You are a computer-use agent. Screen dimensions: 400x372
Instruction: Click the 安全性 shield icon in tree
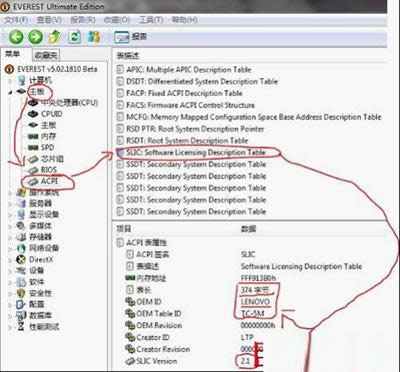(x=21, y=293)
